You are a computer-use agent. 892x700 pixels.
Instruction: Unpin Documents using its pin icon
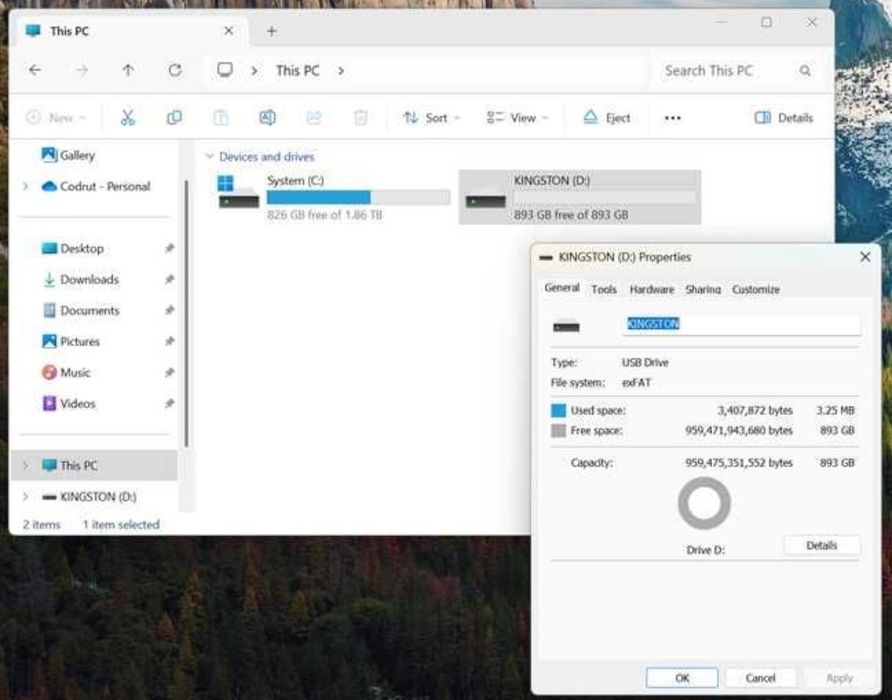pos(169,311)
